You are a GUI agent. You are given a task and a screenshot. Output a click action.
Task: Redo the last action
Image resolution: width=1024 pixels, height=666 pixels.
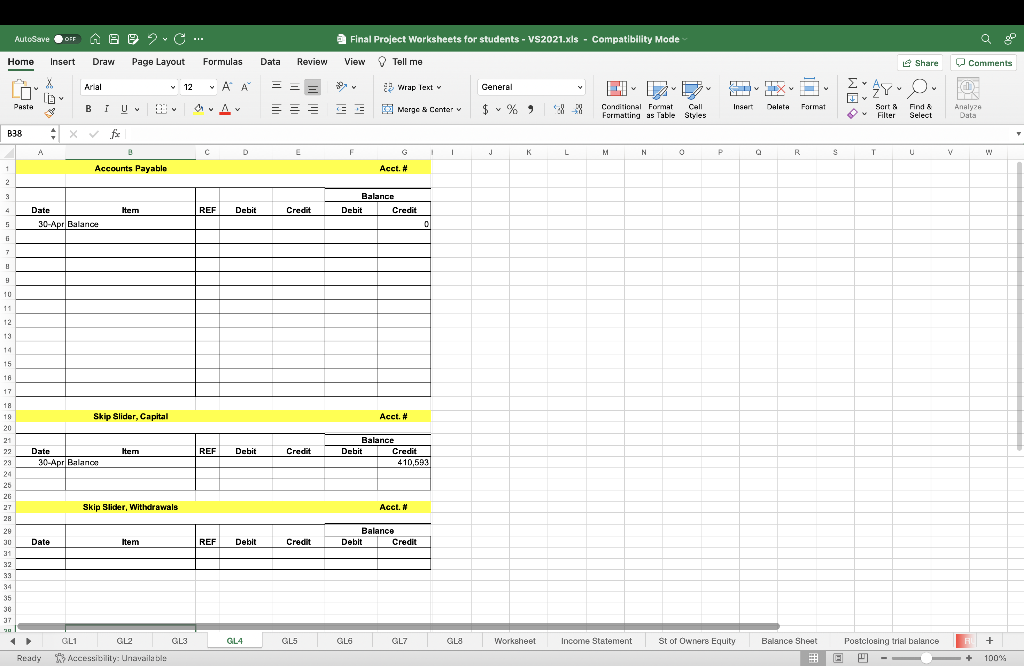tap(180, 39)
